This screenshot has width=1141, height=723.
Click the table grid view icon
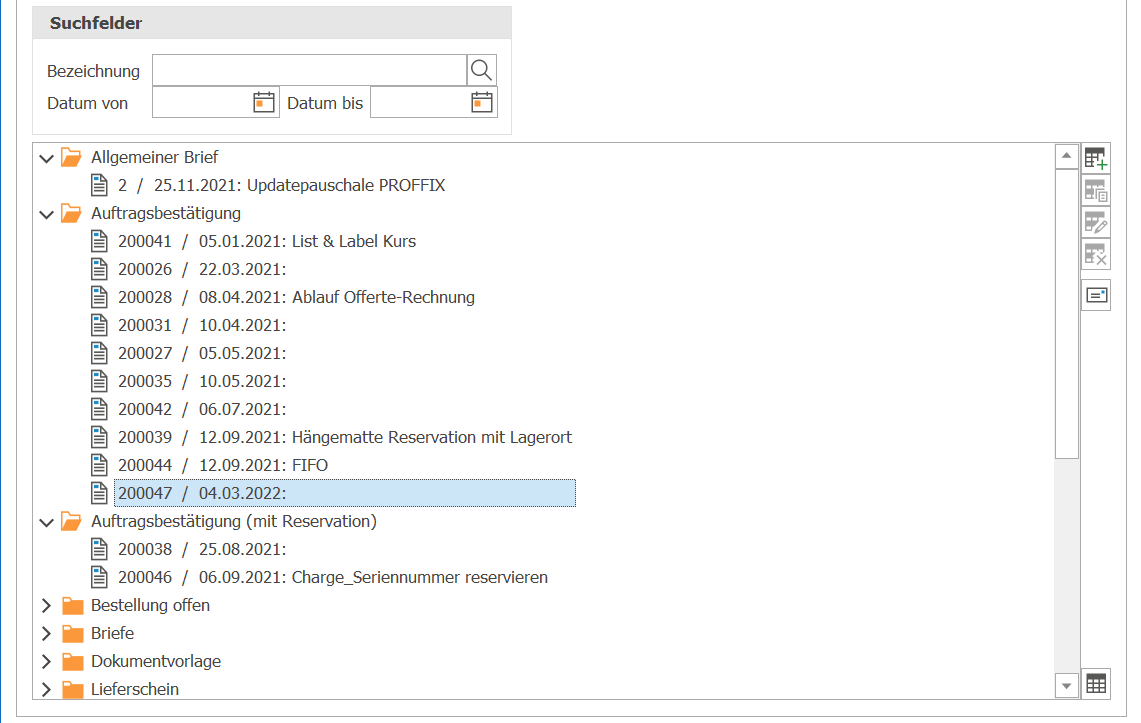point(1095,684)
